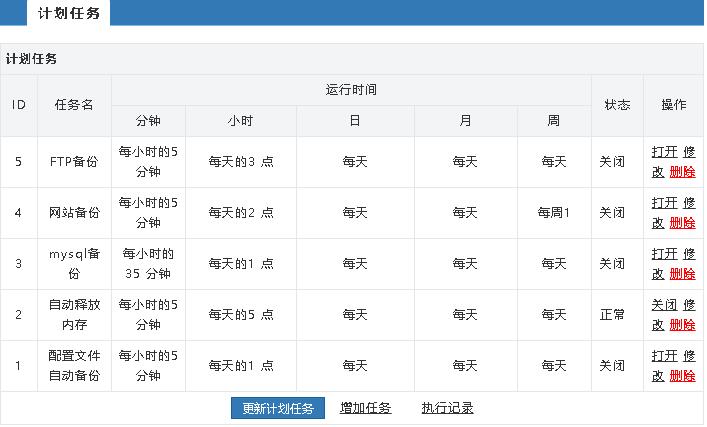
Task: Click 关闭 for the 自动释放内存 task
Action: [664, 305]
